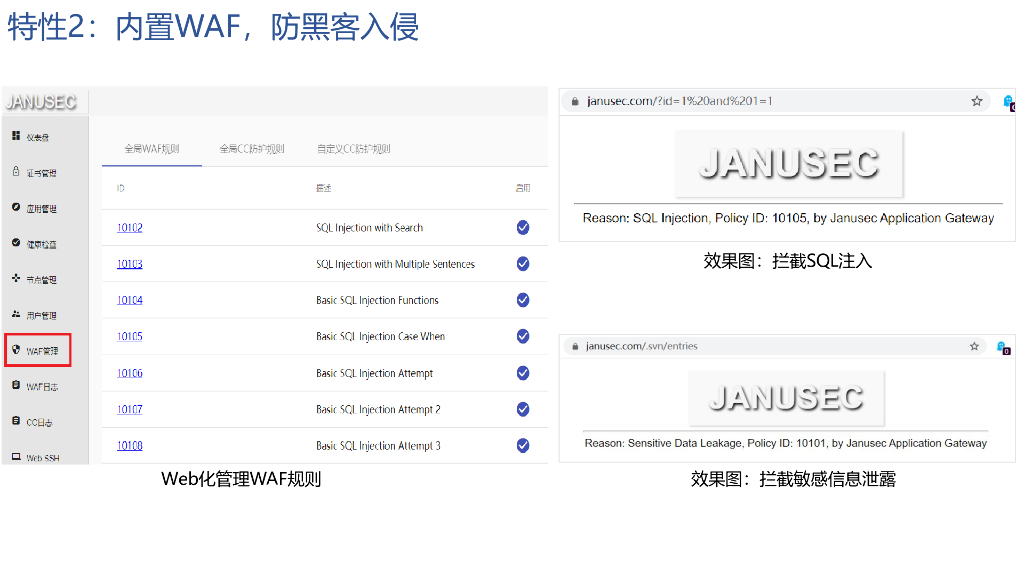Switch to the 全局CC防护规则 tab
Image resolution: width=1024 pixels, height=576 pixels.
point(252,149)
